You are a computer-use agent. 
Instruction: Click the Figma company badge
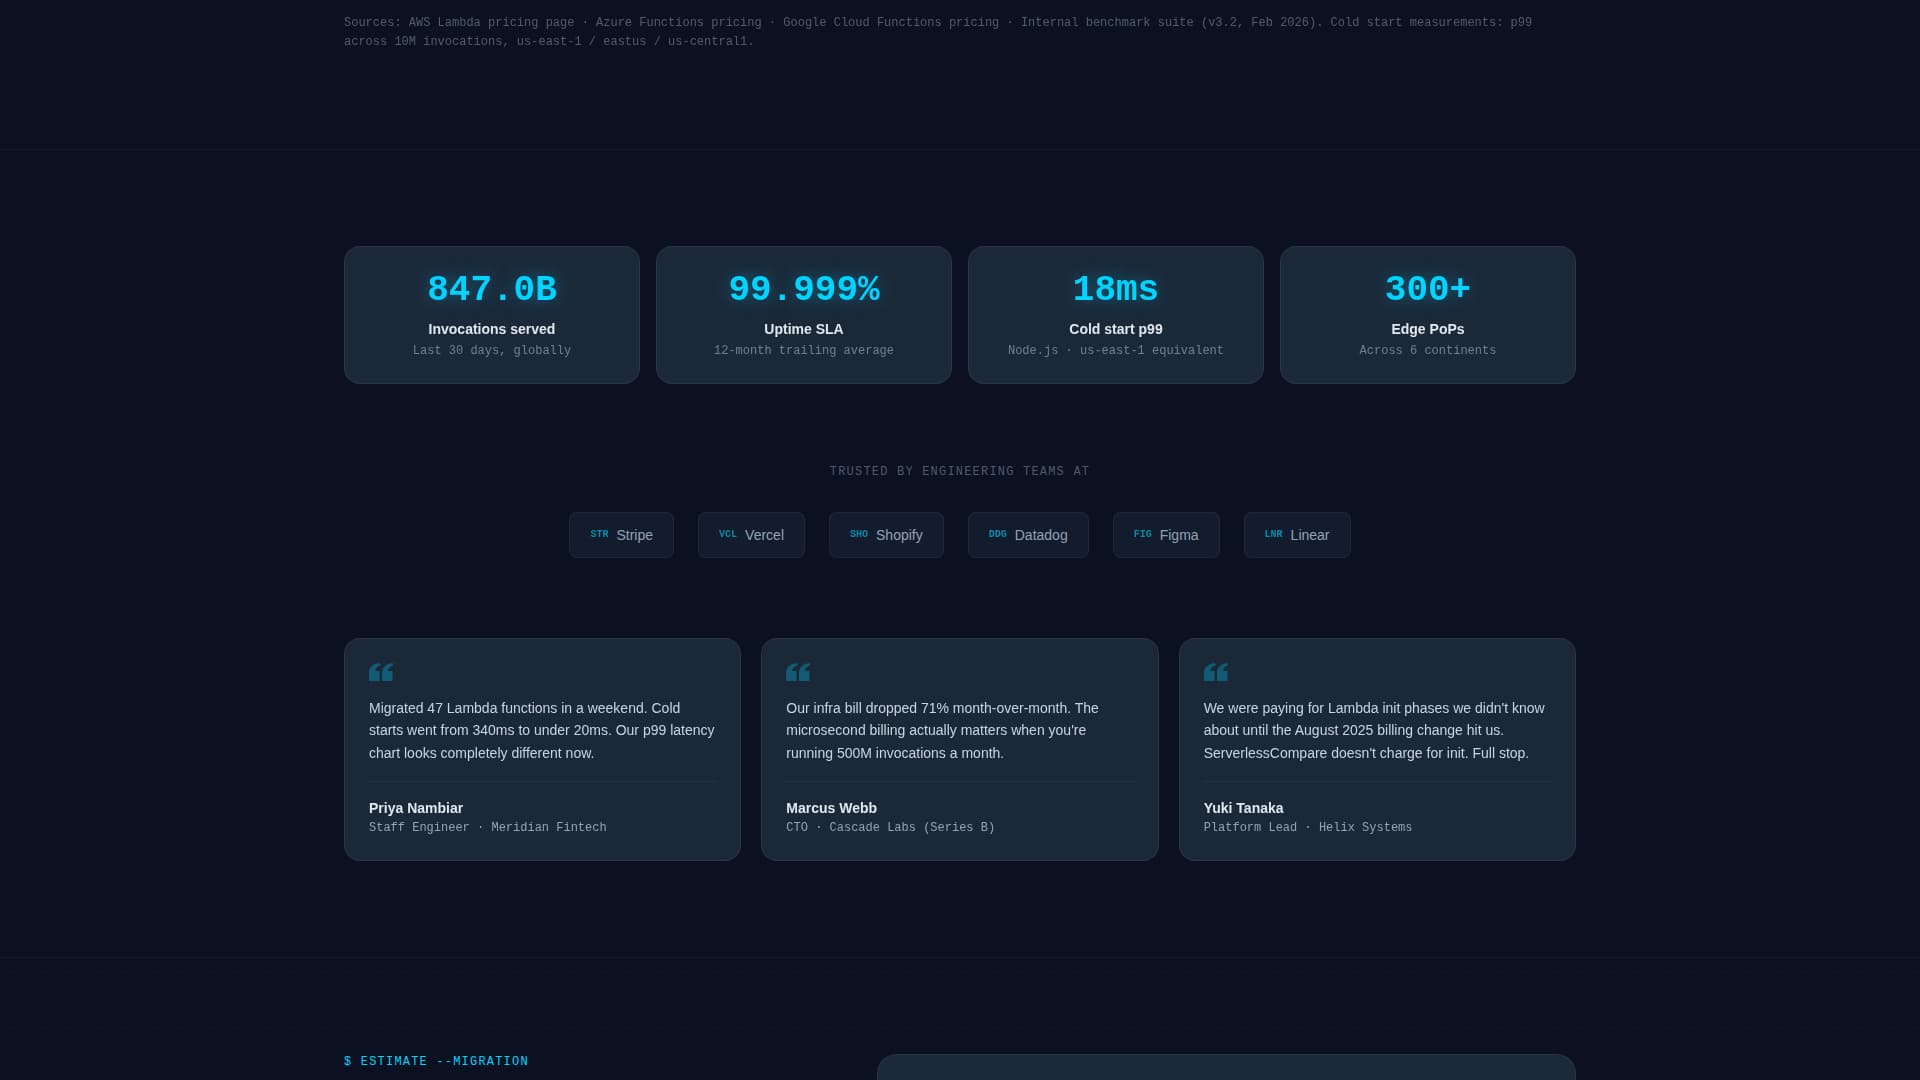click(x=1166, y=535)
